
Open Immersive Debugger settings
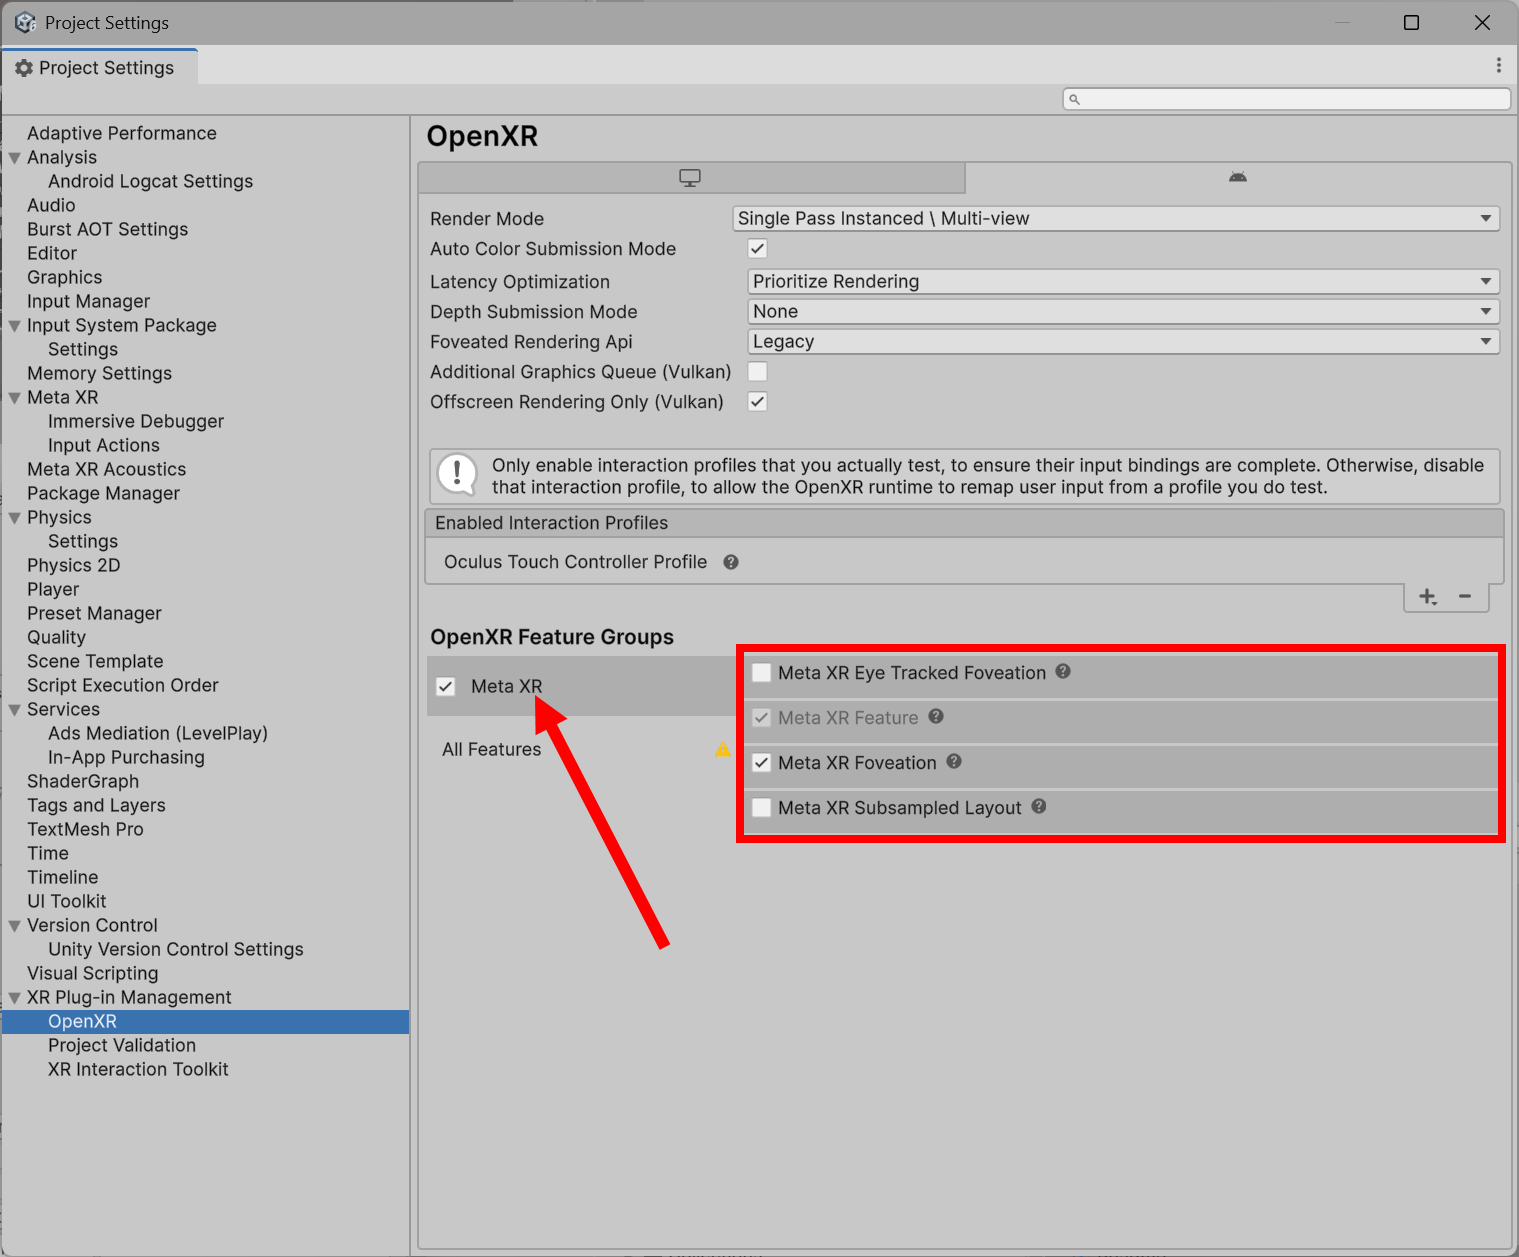coord(136,421)
